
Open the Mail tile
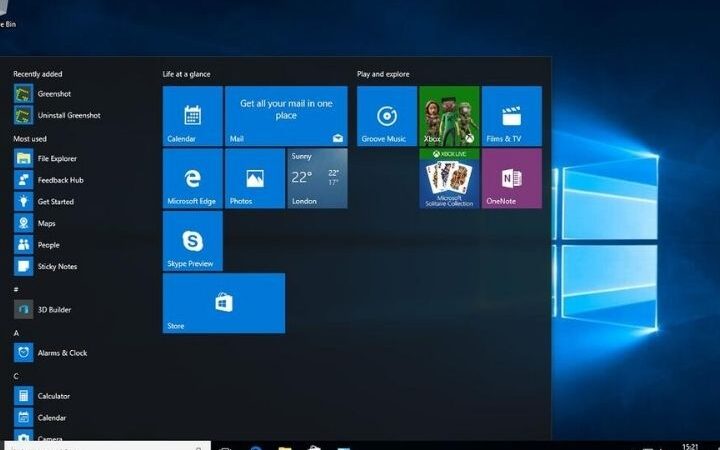tap(286, 116)
